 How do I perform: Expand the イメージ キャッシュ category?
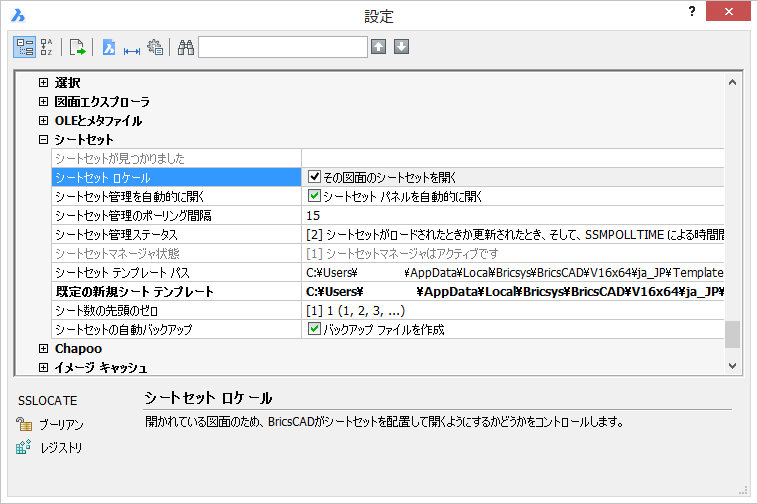43,367
